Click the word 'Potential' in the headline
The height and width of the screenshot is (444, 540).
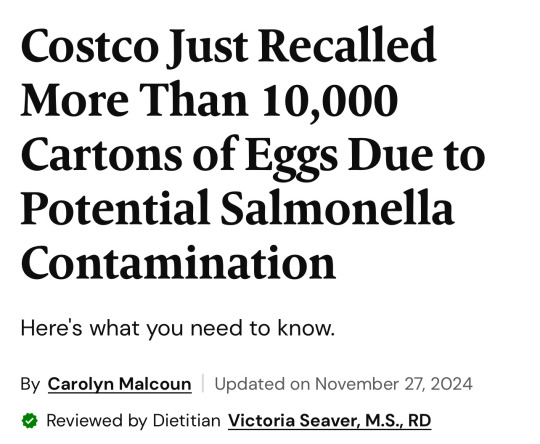116,209
